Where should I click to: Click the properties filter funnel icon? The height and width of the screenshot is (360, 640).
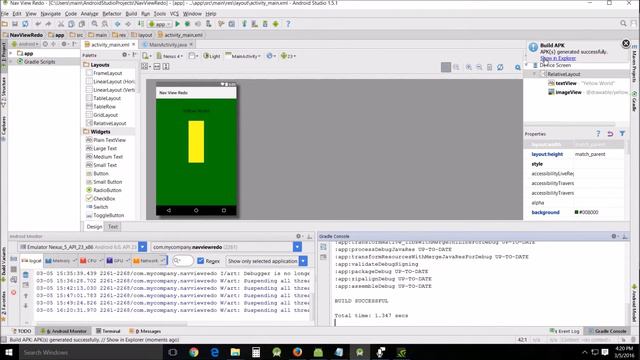(622, 133)
